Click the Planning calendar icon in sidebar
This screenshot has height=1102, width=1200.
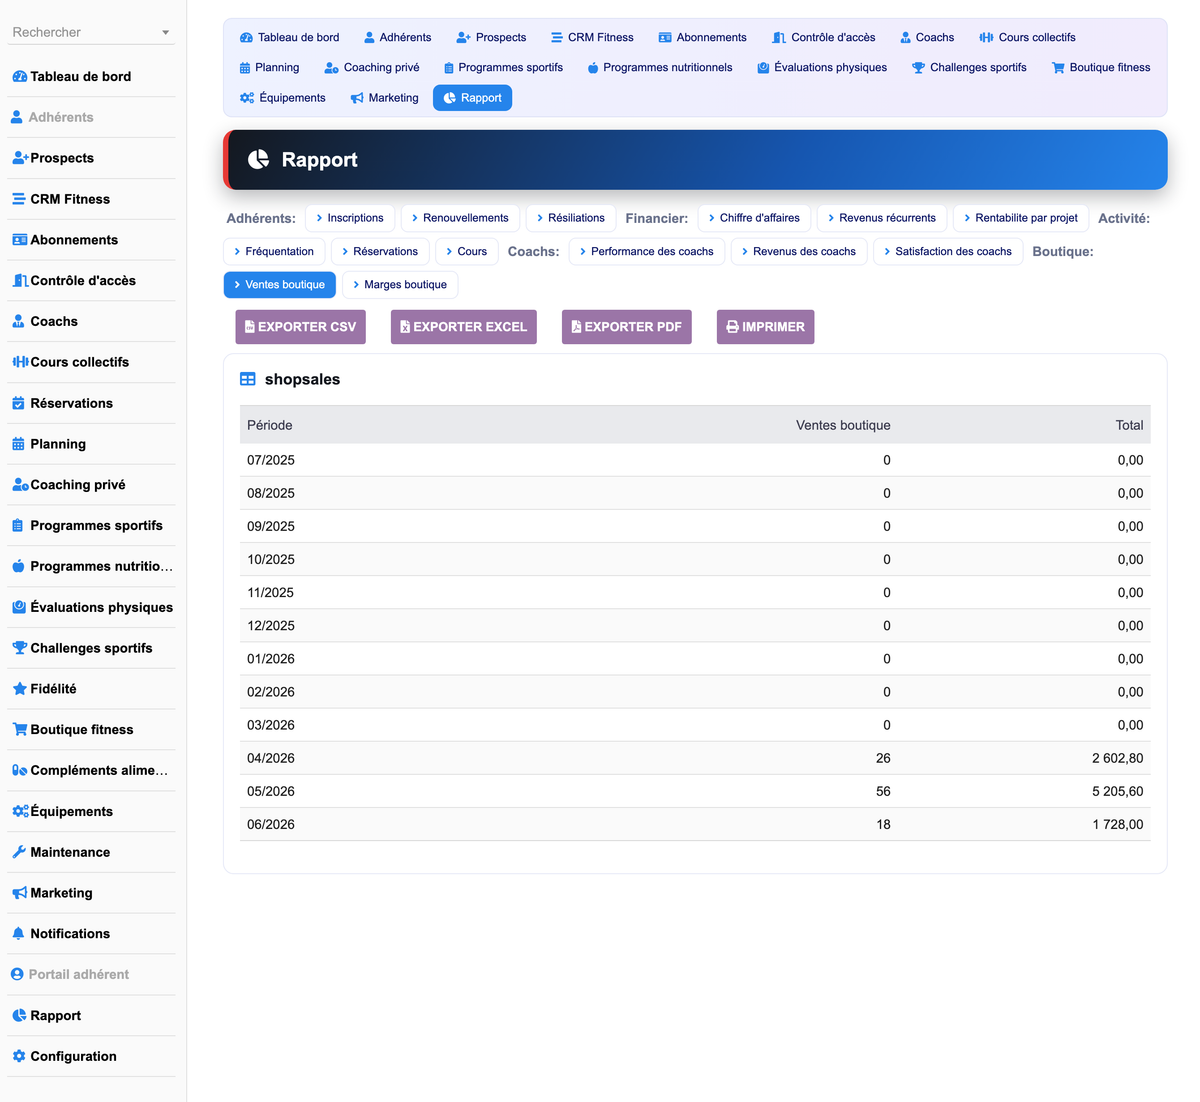(x=19, y=444)
